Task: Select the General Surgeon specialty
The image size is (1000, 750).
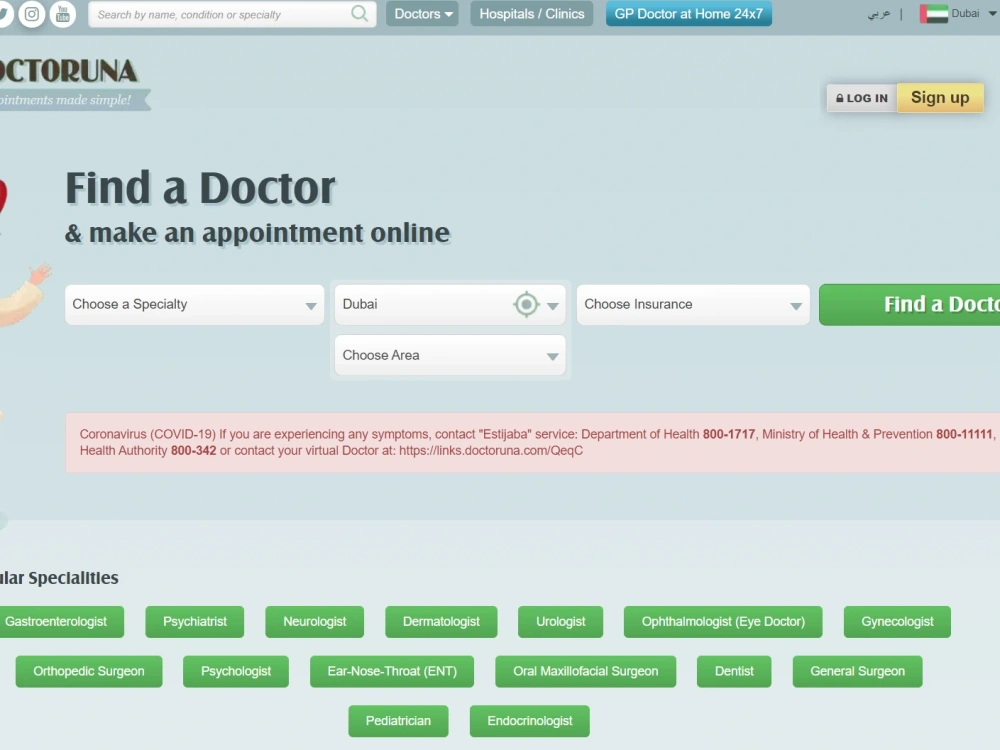Action: coord(857,672)
